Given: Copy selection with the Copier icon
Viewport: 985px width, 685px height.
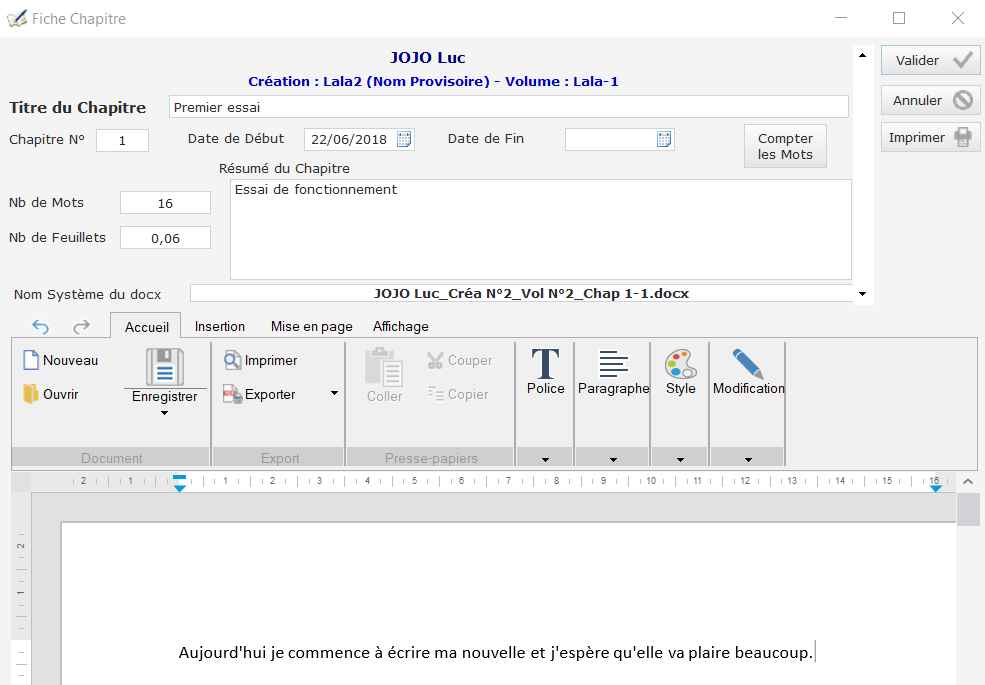Looking at the screenshot, I should pos(435,394).
